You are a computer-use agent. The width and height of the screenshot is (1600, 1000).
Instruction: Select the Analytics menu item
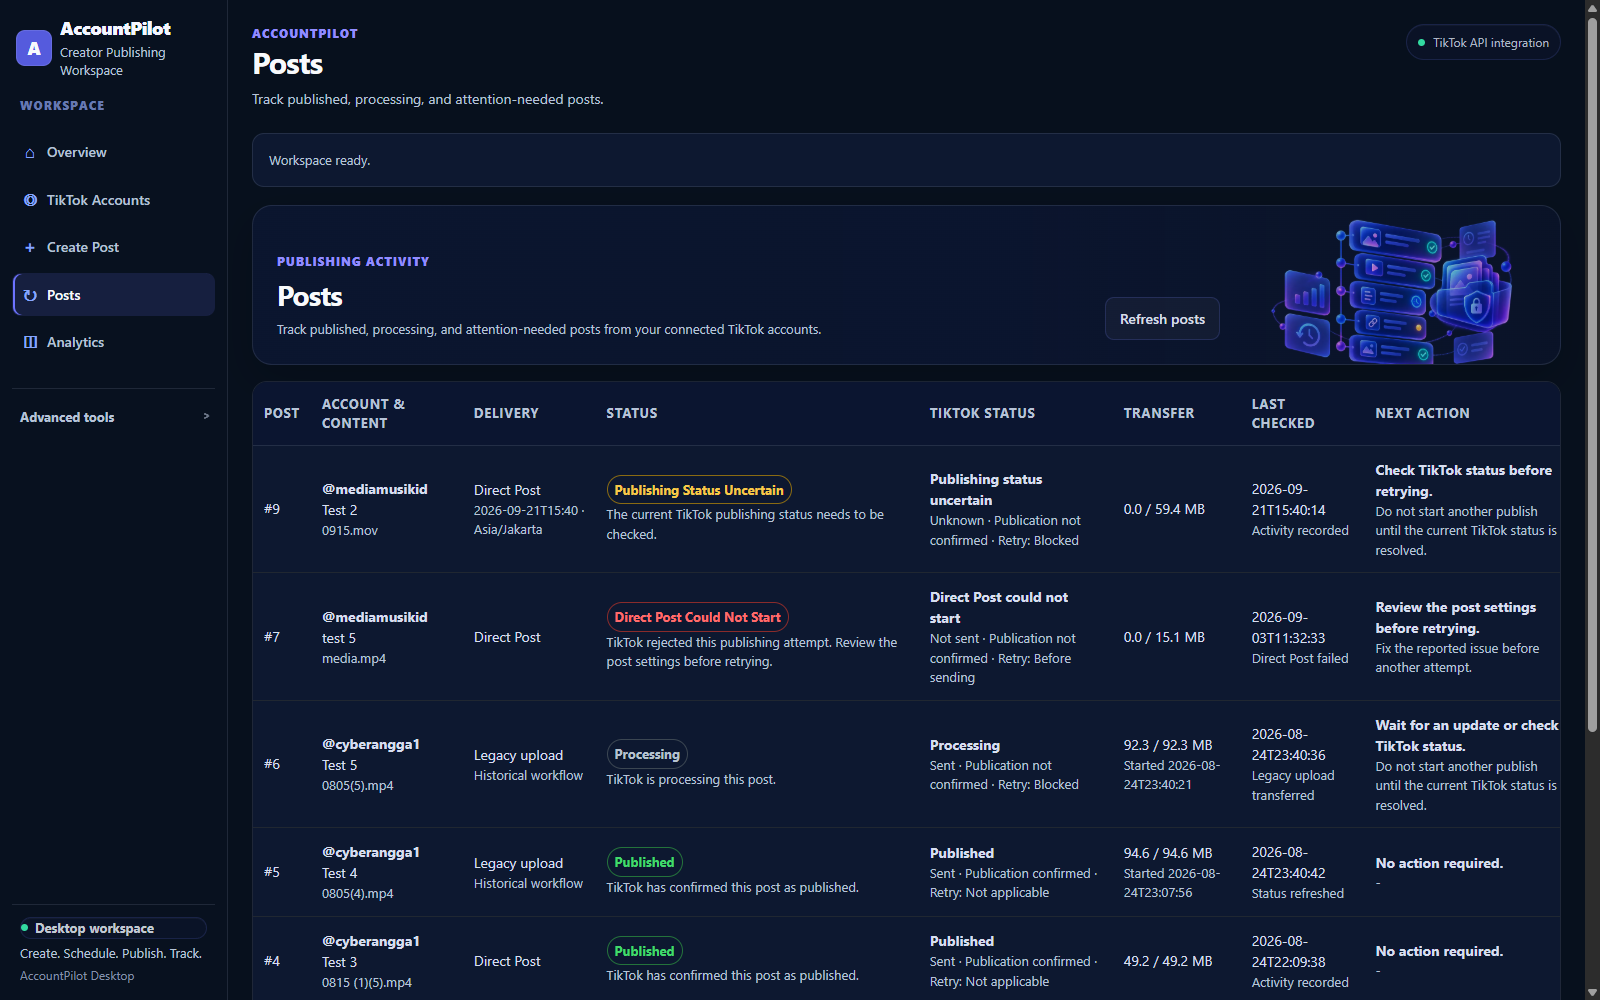coord(114,342)
